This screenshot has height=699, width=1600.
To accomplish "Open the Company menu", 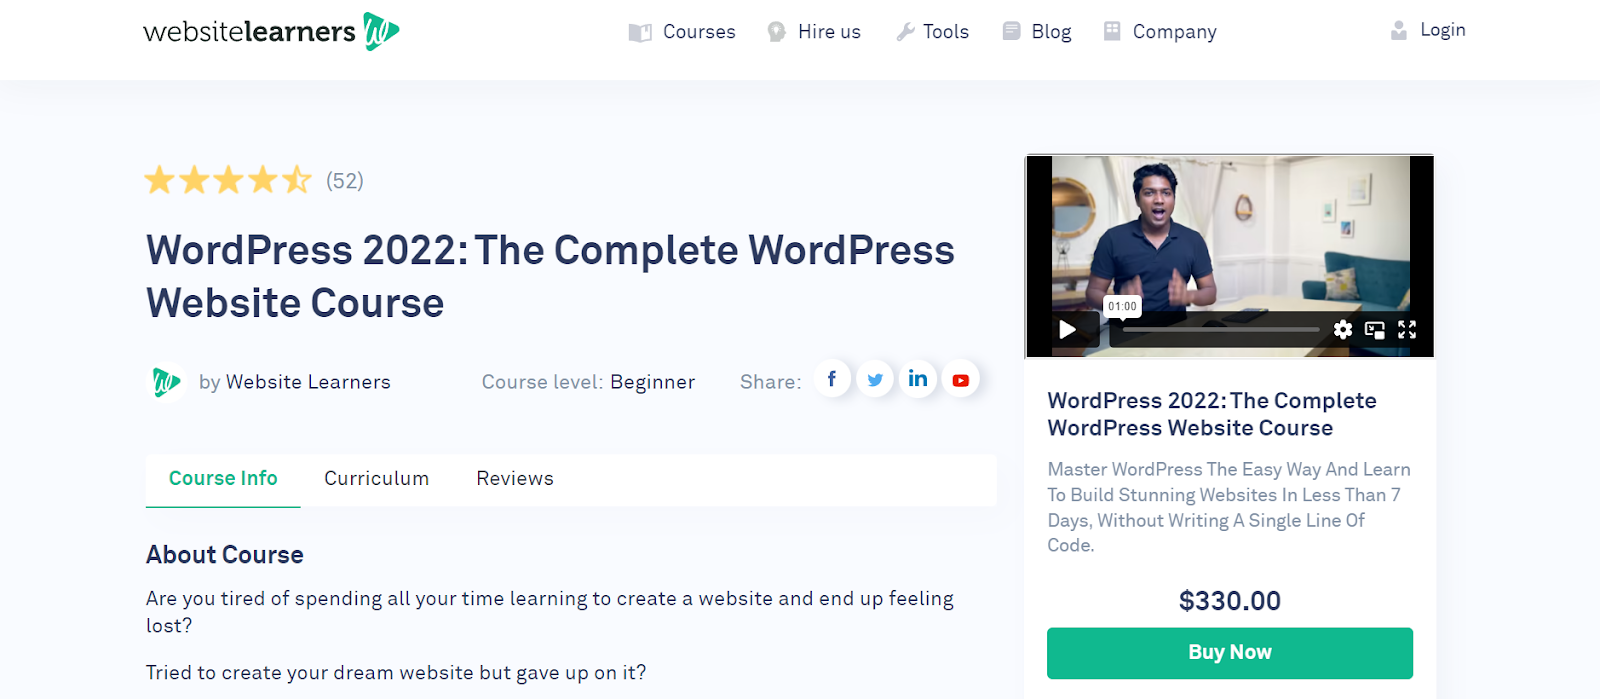I will pyautogui.click(x=1174, y=32).
